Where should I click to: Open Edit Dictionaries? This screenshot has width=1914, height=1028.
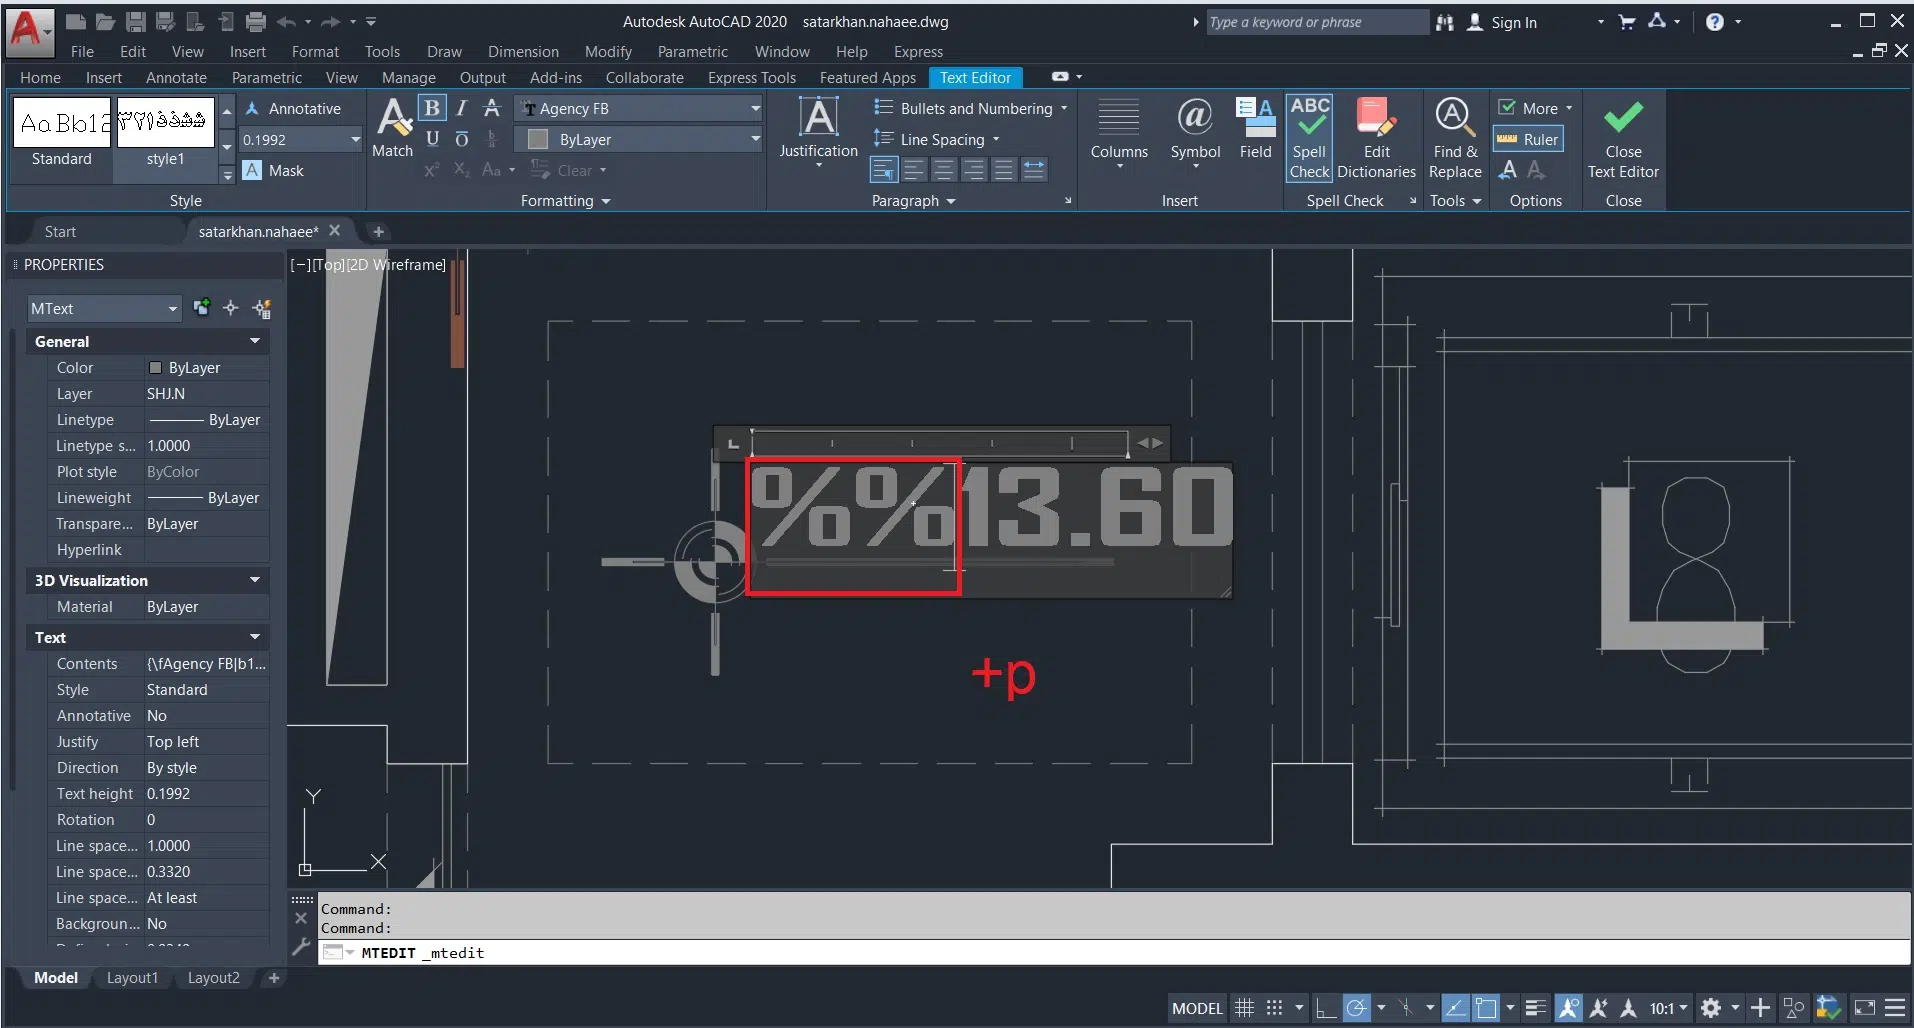pyautogui.click(x=1376, y=138)
